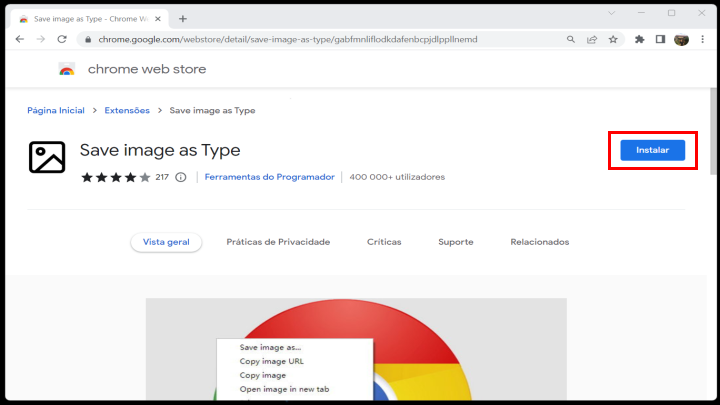The image size is (720, 405).
Task: Minimize the Chrome window
Action: (x=641, y=13)
